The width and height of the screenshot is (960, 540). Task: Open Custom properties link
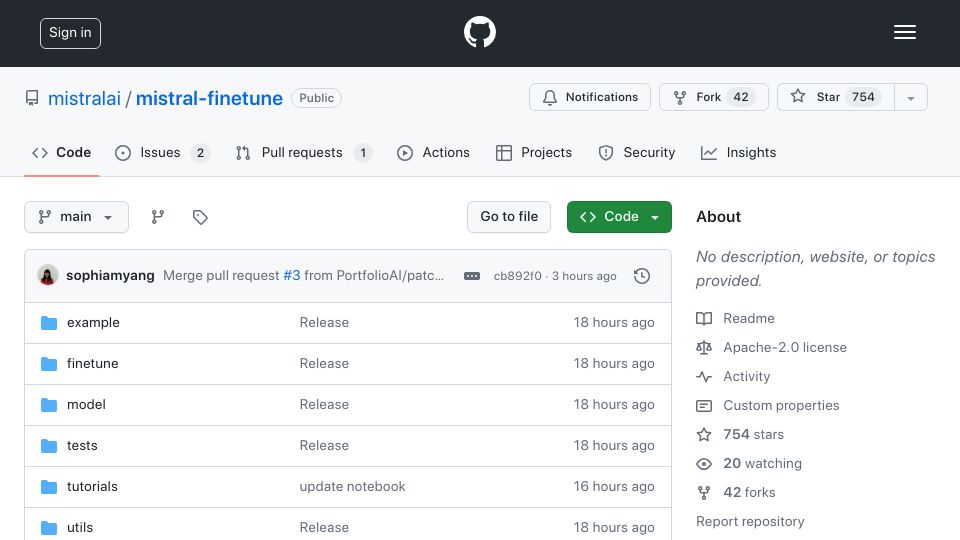click(781, 405)
